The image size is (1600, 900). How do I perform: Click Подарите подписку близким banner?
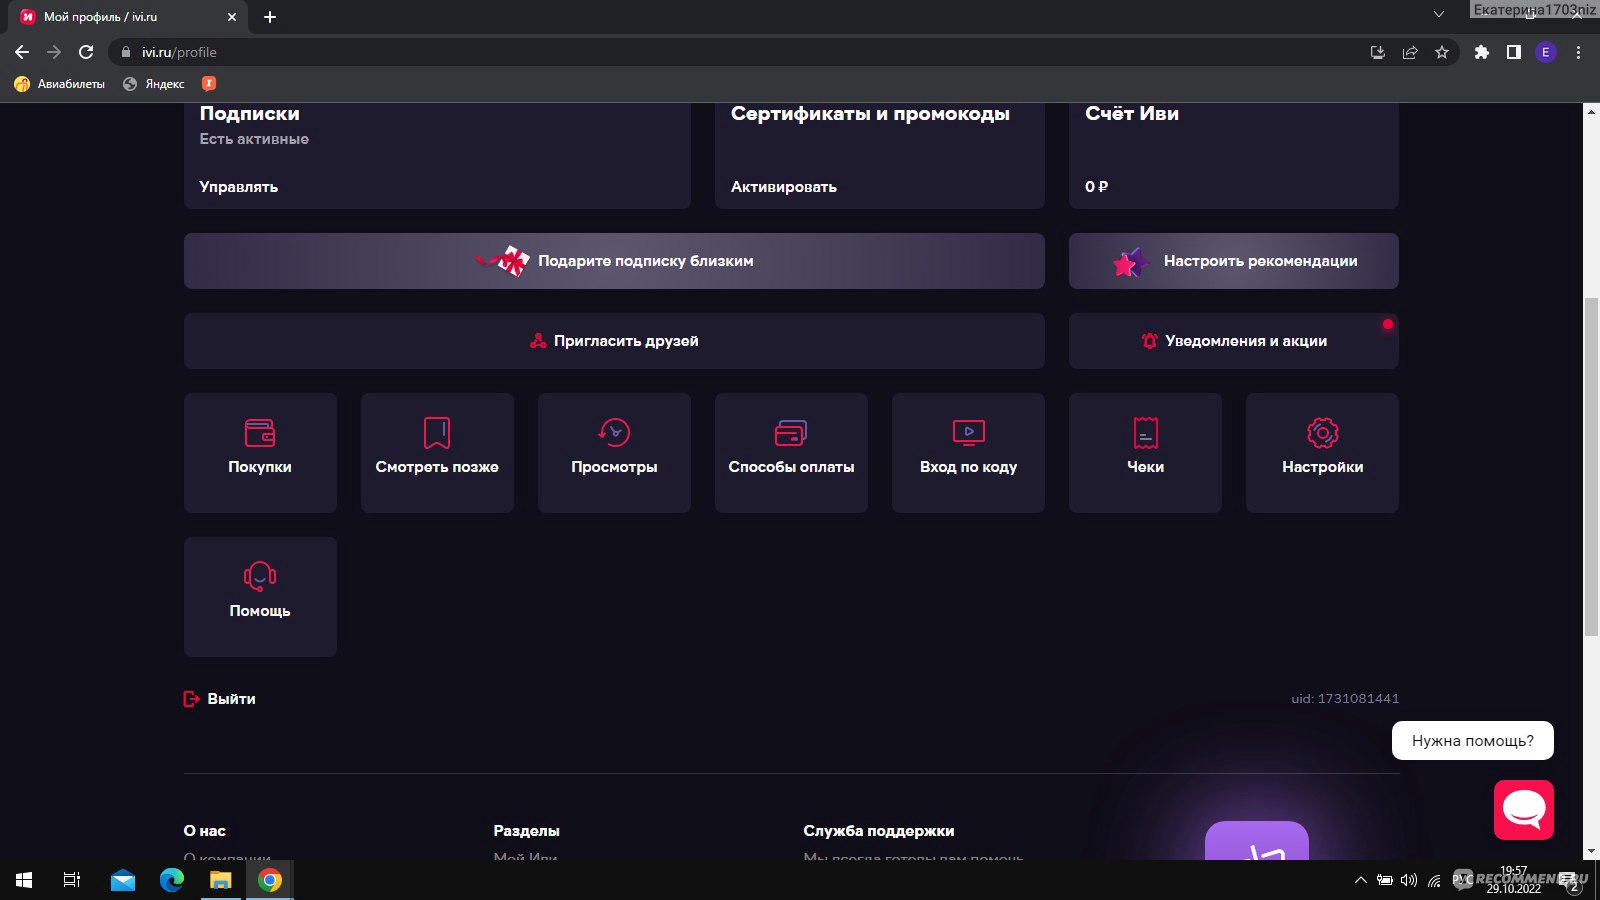tap(614, 261)
